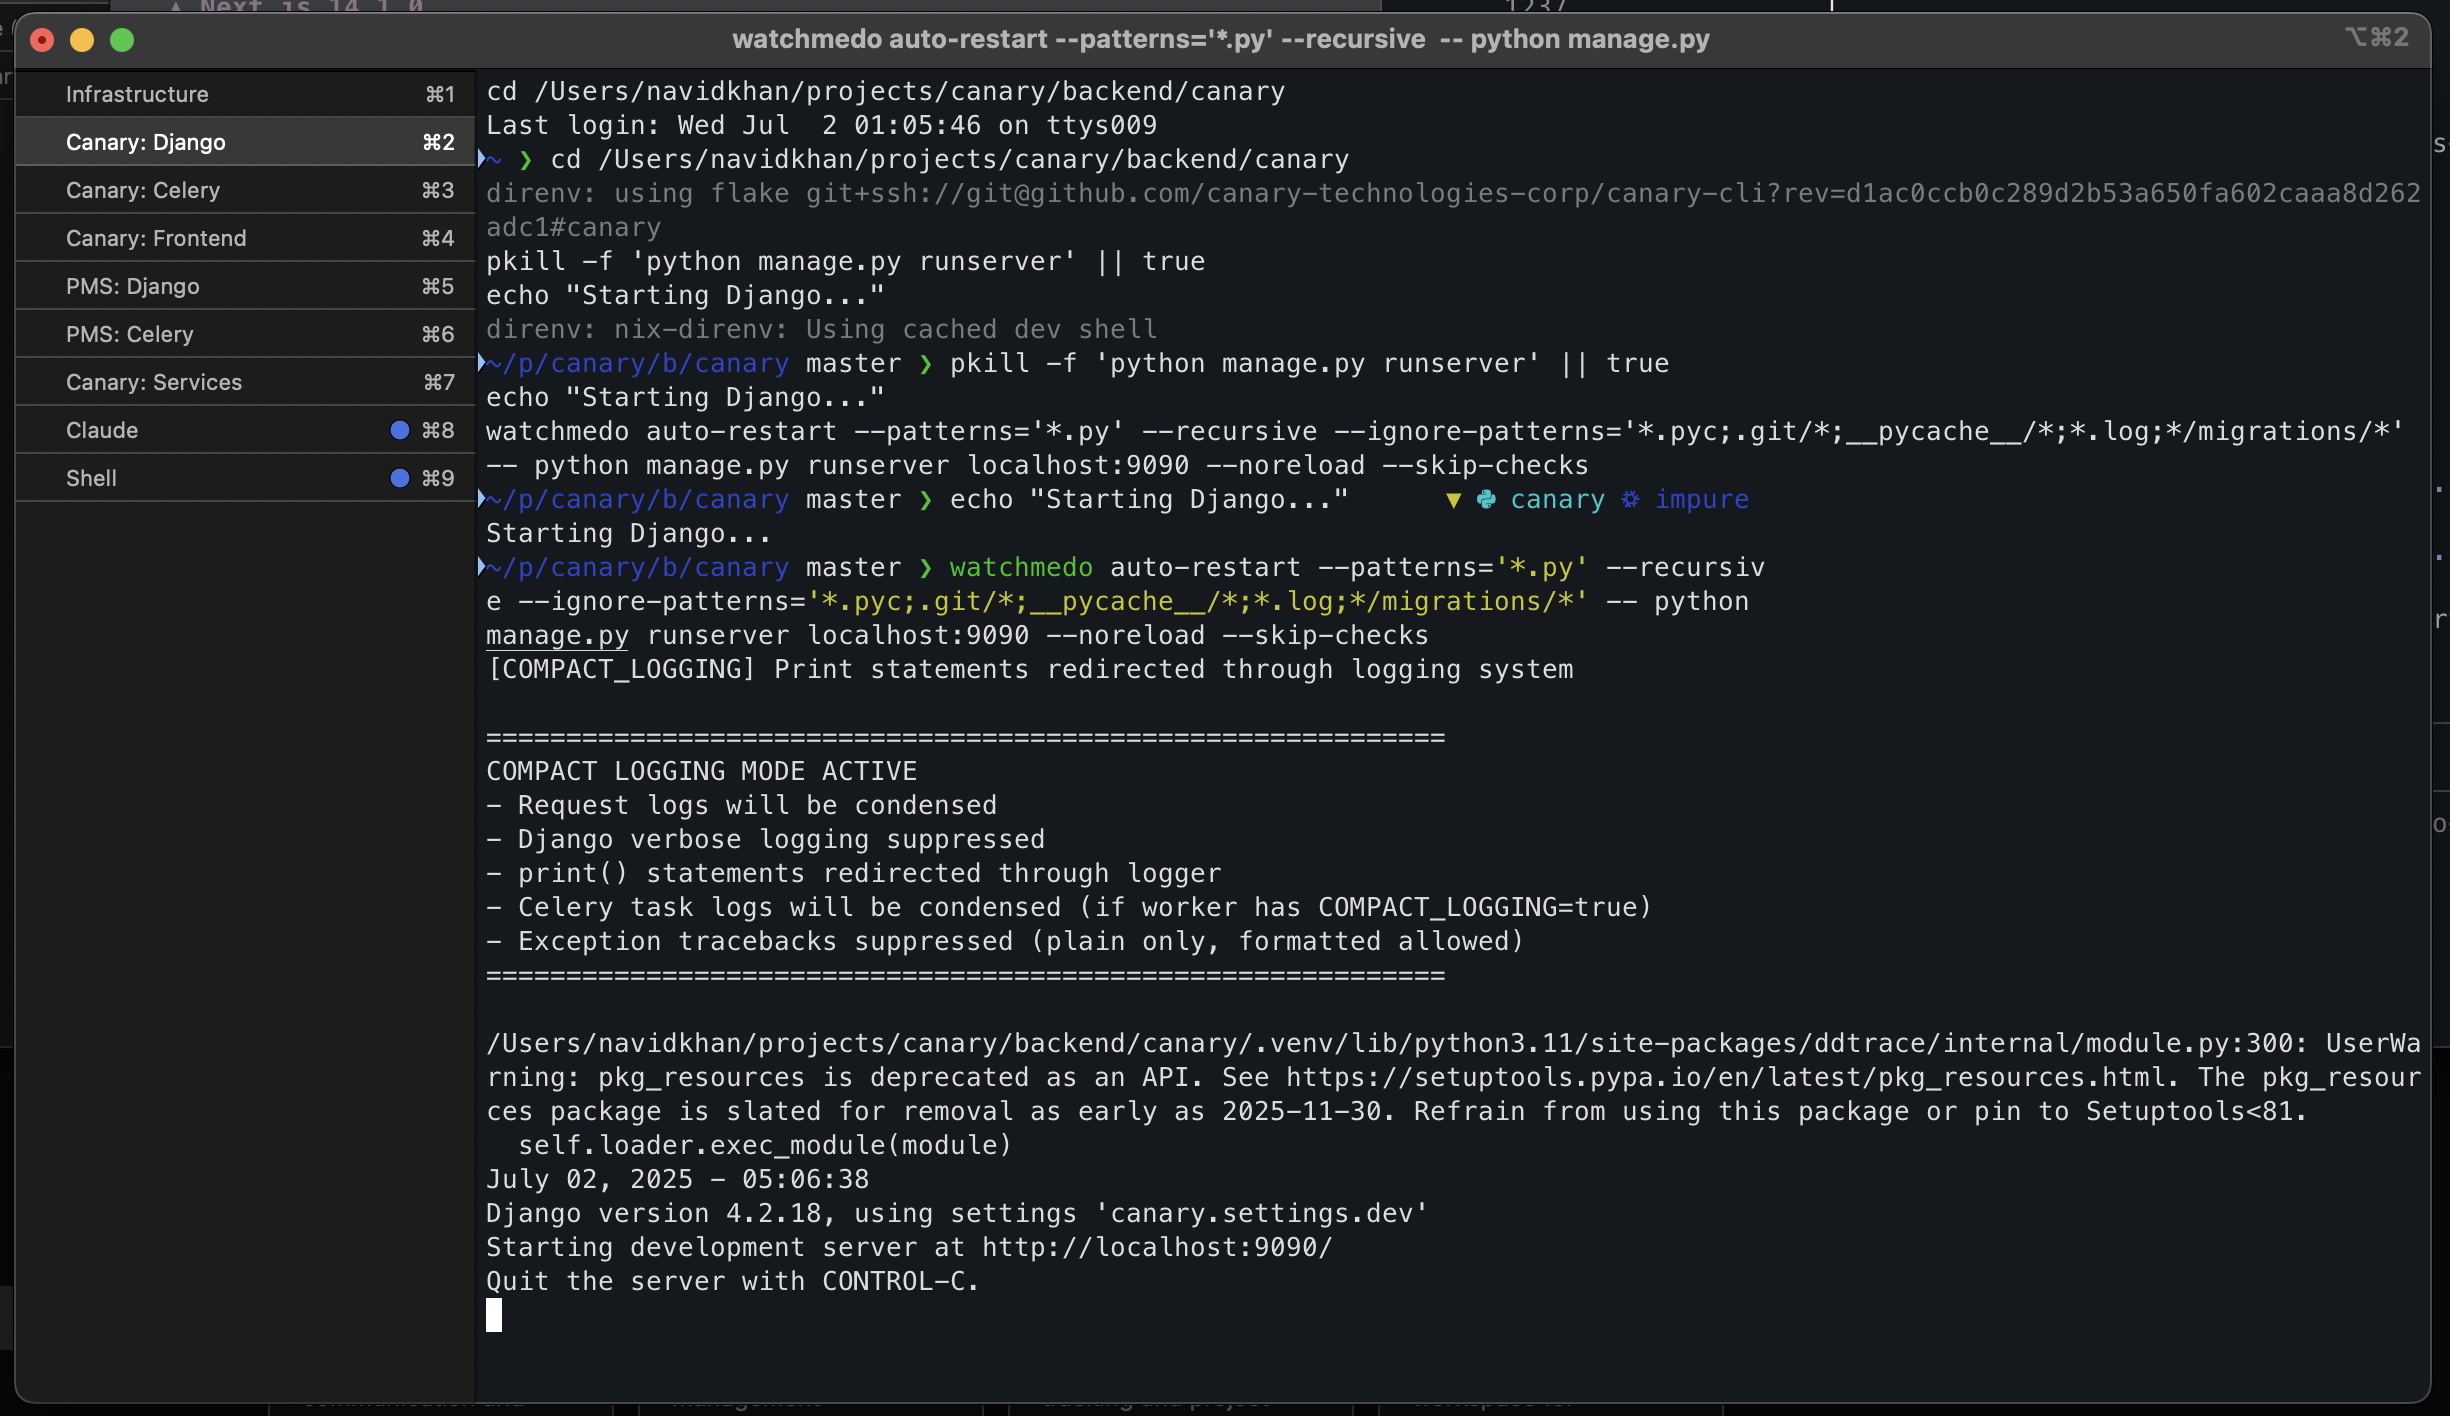The width and height of the screenshot is (2450, 1416).
Task: Click the terminal cursor block at the bottom
Action: point(494,1315)
